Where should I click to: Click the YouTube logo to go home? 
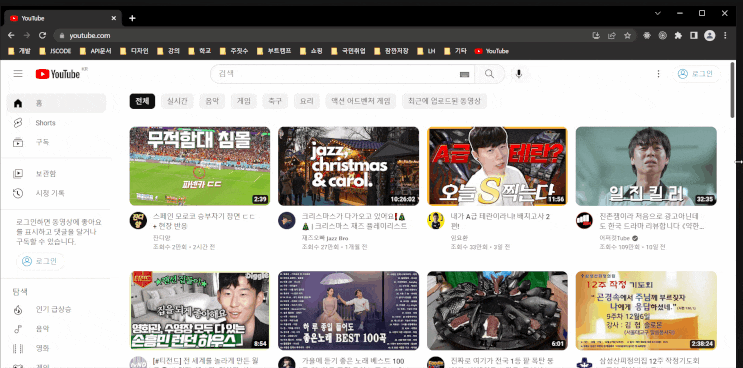tap(58, 74)
